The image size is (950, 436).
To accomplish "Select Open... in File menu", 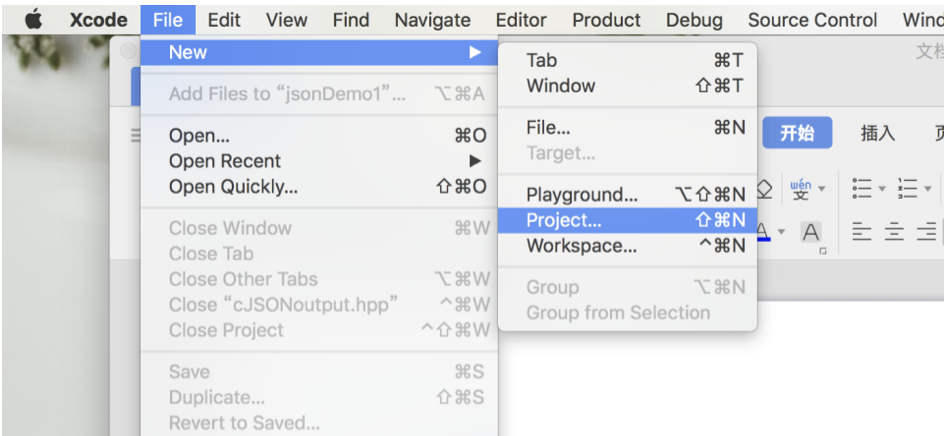I will click(319, 136).
